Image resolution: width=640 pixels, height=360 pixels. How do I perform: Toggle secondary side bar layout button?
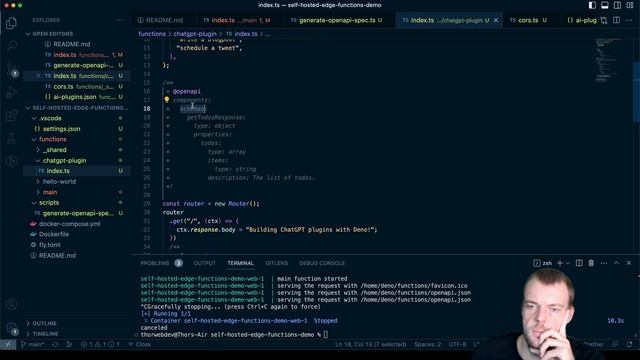click(x=617, y=5)
